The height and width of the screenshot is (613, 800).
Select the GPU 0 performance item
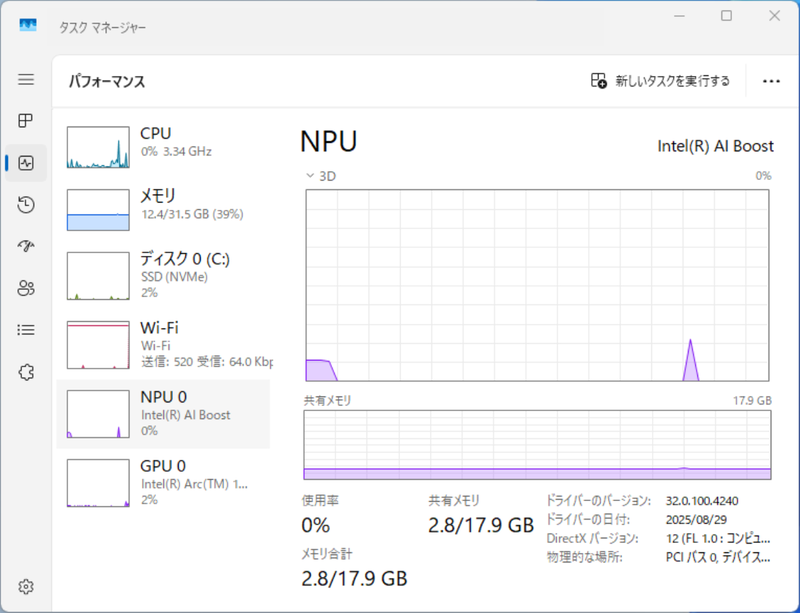click(x=164, y=482)
